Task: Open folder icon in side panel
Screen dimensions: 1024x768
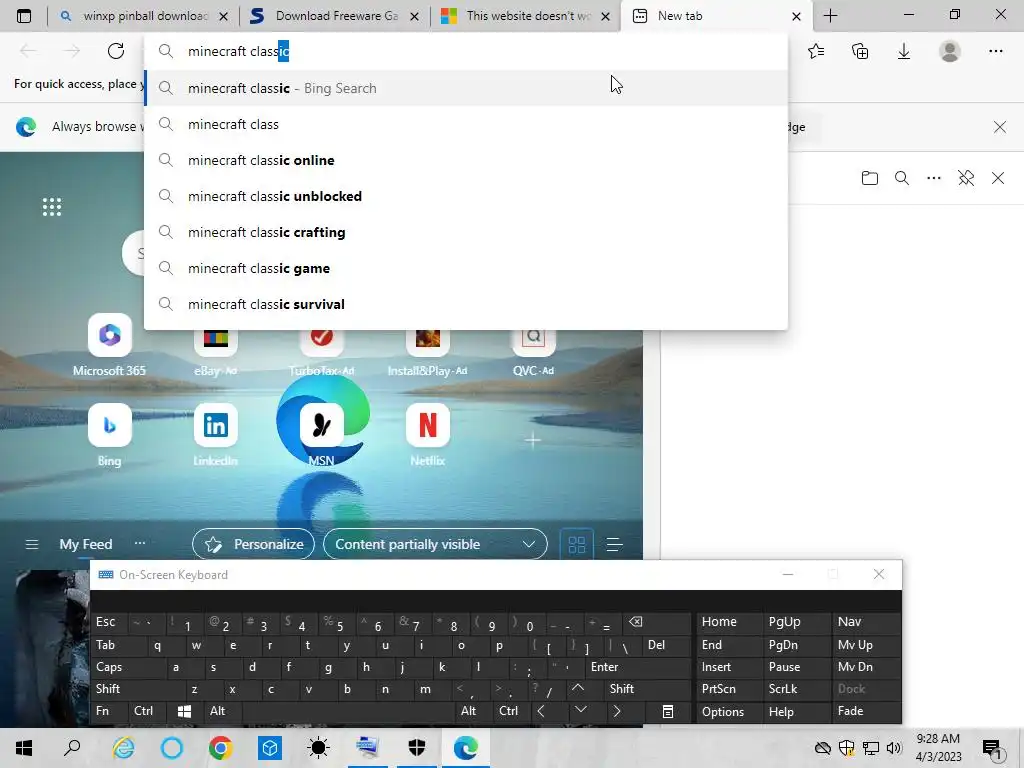Action: tap(869, 178)
